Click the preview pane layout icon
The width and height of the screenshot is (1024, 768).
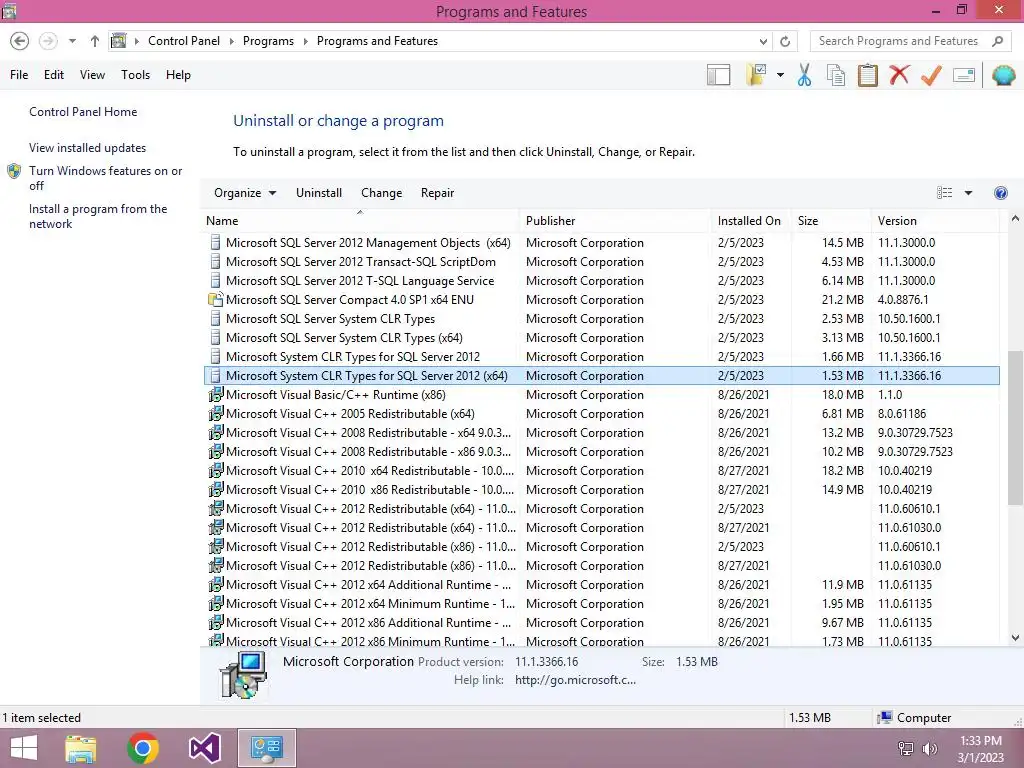coord(718,75)
